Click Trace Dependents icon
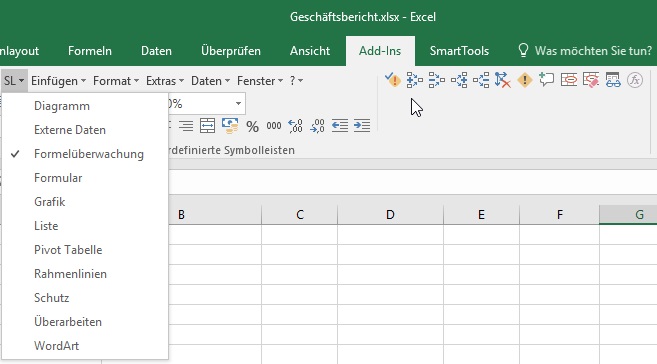This screenshot has height=364, width=657. tap(459, 80)
